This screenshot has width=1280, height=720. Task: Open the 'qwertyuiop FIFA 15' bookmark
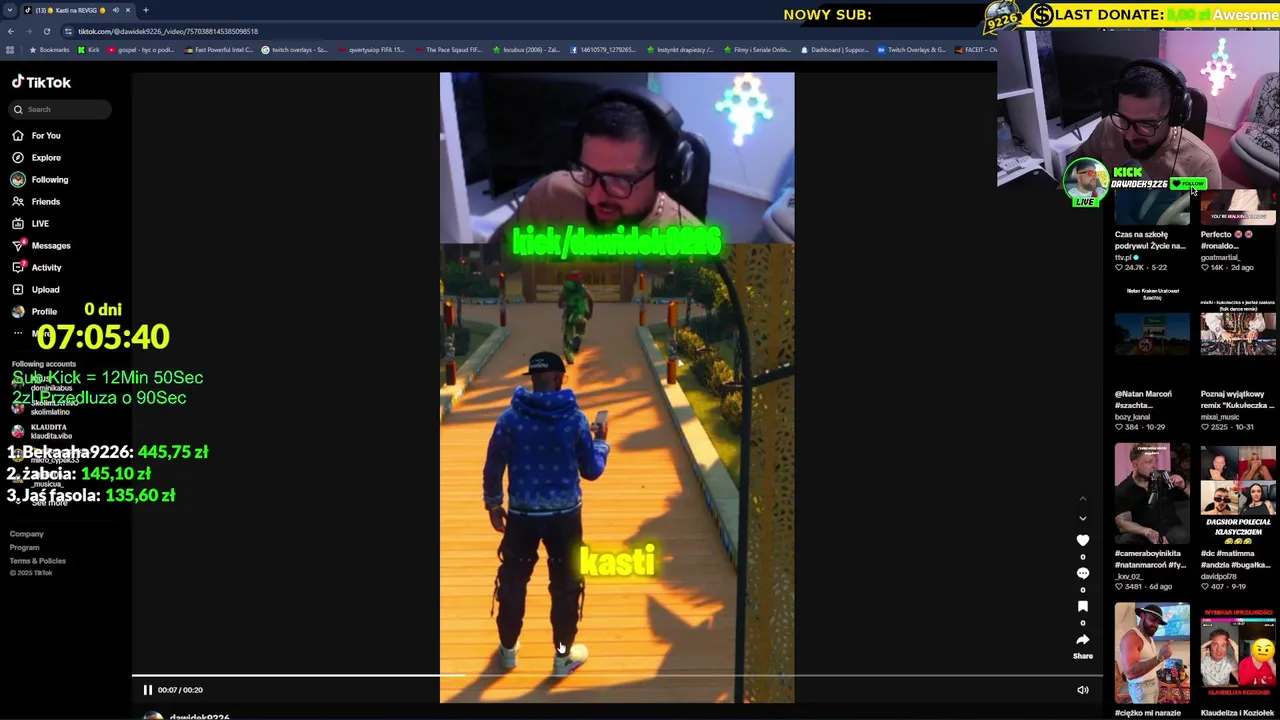coord(371,49)
